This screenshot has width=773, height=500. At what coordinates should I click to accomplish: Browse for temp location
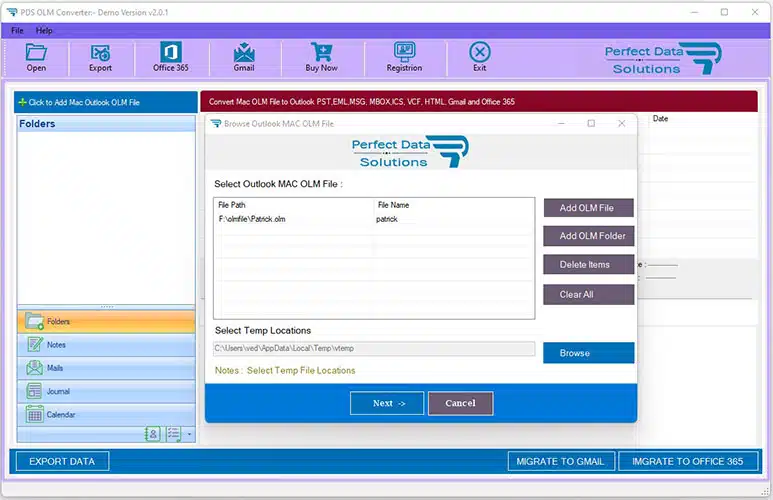click(589, 353)
